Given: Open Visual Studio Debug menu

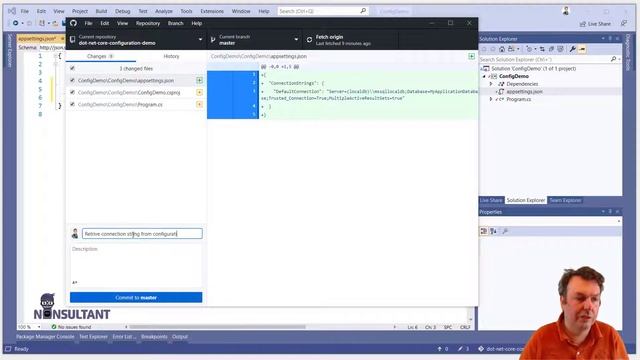Looking at the screenshot, I should (x=122, y=11).
